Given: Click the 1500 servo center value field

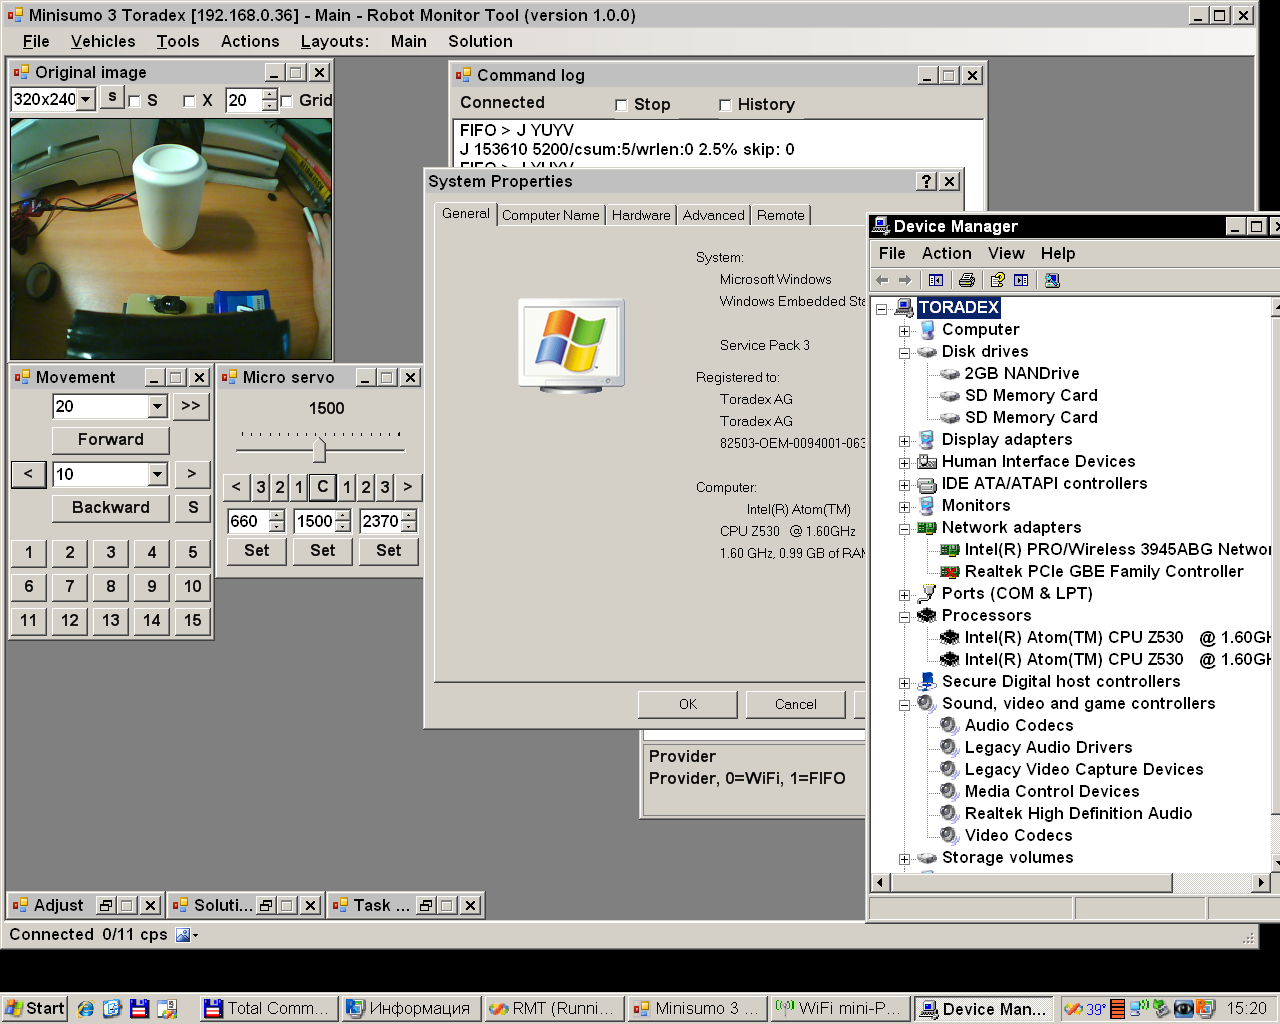Looking at the screenshot, I should tap(314, 521).
